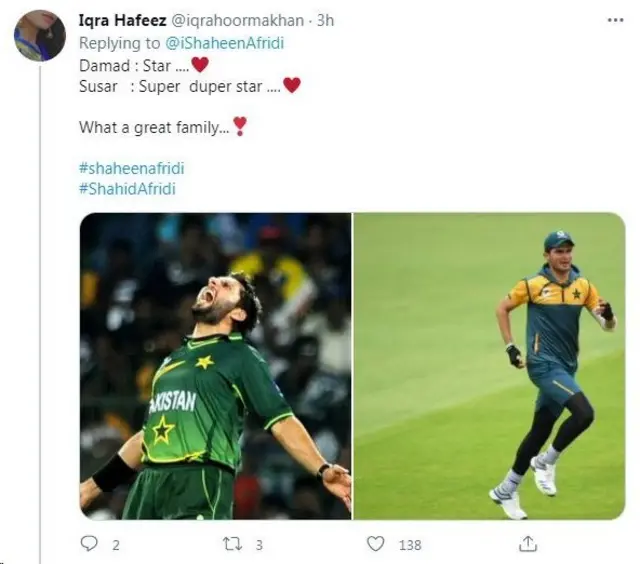Click the reply count 2

115,544
